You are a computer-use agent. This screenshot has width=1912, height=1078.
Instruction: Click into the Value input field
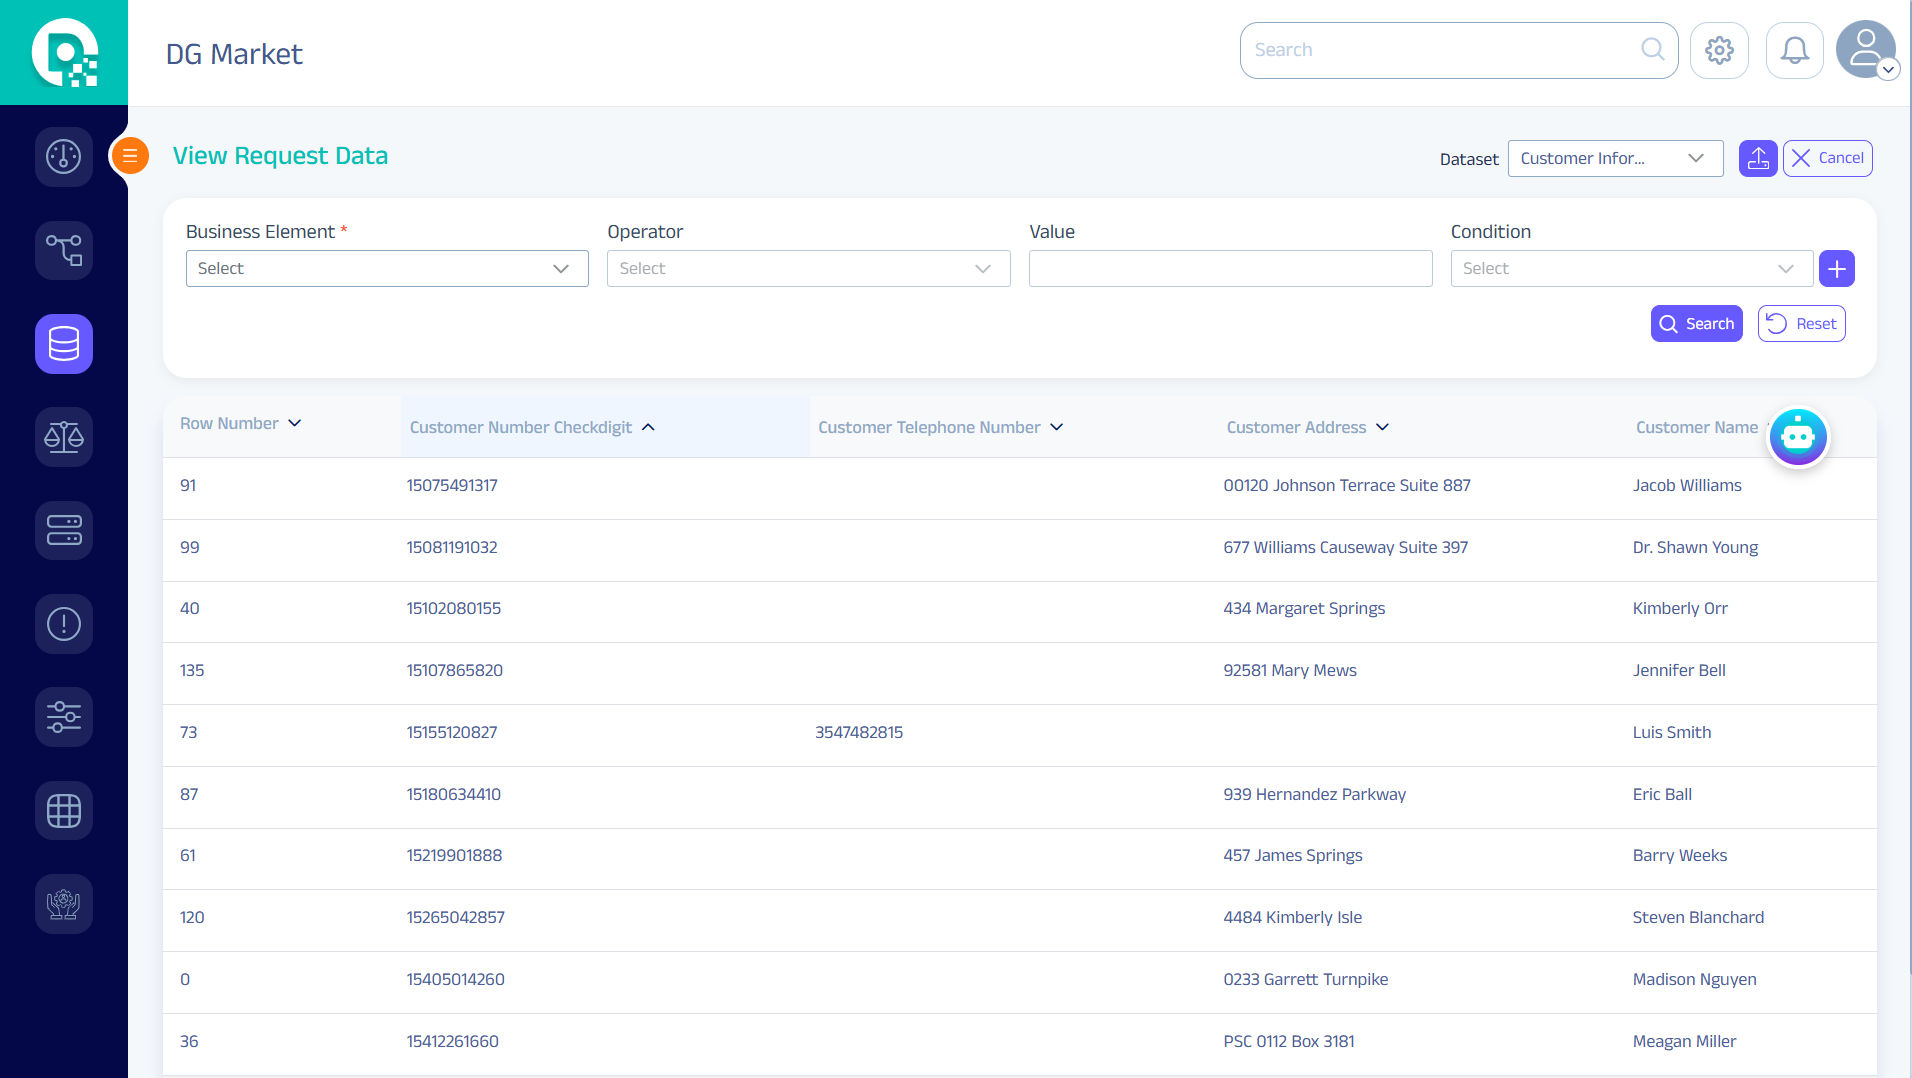tap(1230, 269)
